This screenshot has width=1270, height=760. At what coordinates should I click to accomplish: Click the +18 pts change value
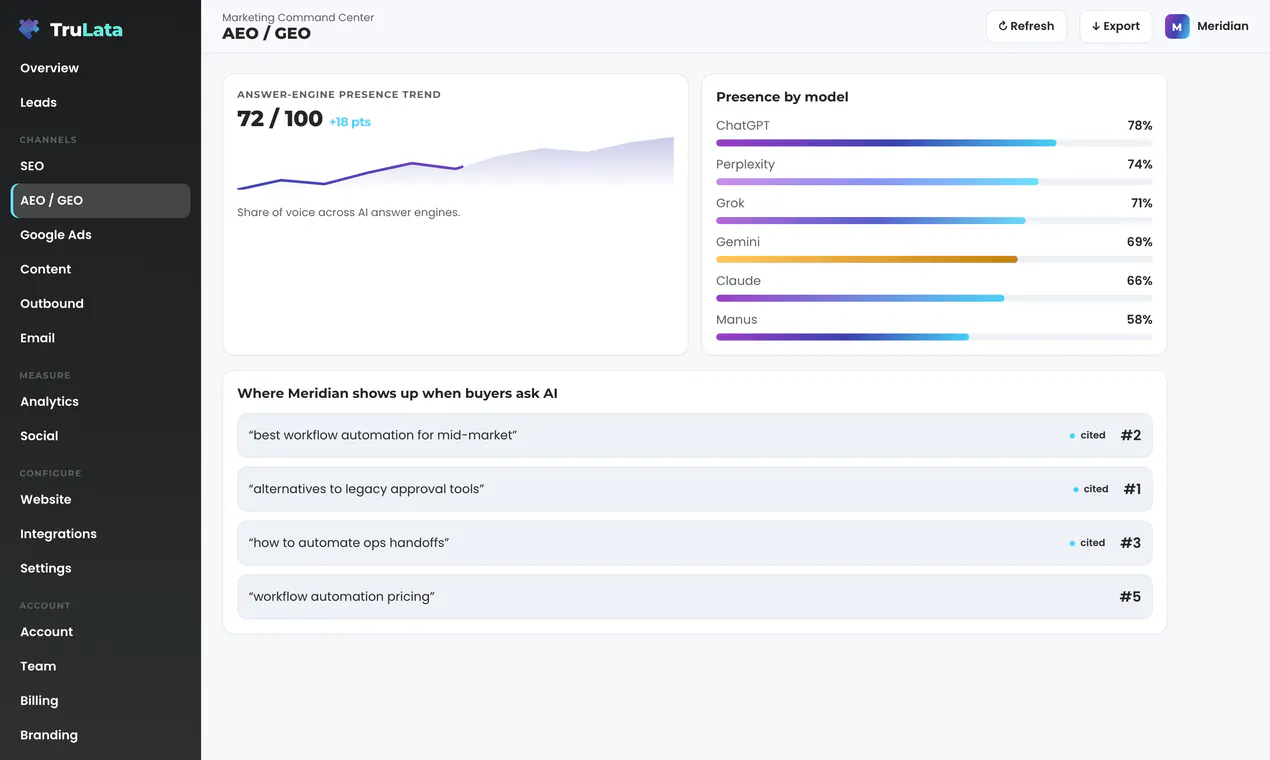click(x=350, y=122)
